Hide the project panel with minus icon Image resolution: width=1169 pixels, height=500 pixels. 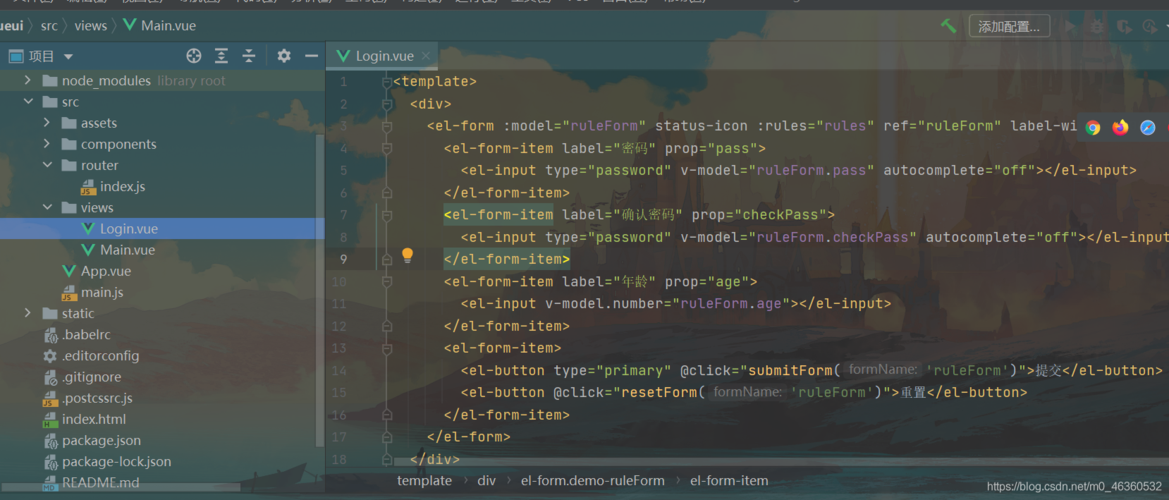coord(312,56)
